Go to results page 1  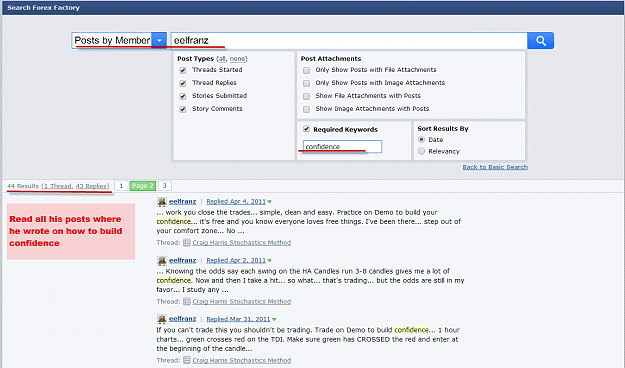tap(121, 186)
